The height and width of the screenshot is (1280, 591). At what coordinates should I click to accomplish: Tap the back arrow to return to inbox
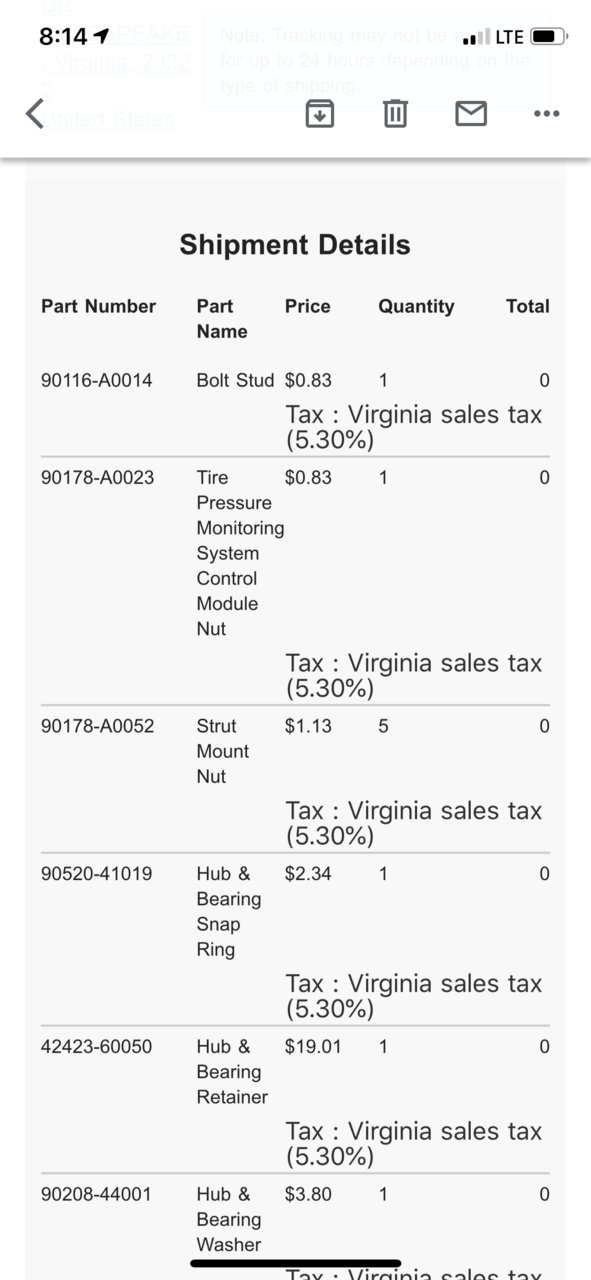tap(35, 113)
